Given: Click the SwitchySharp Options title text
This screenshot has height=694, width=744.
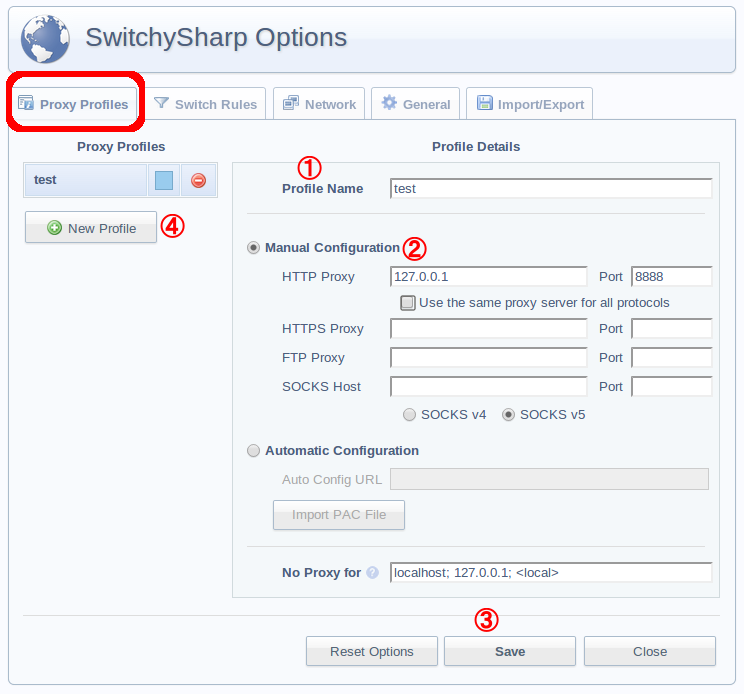Looking at the screenshot, I should pos(216,37).
